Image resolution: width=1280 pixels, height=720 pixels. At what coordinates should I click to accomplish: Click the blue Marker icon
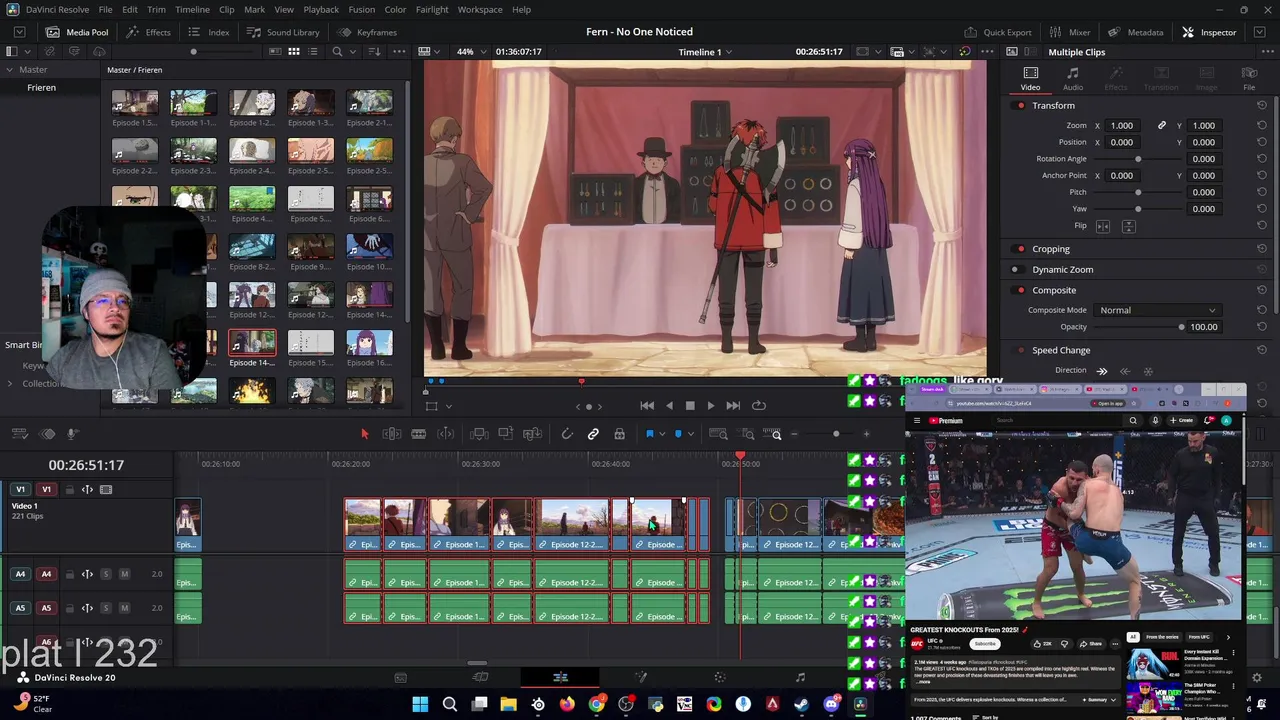(x=678, y=434)
